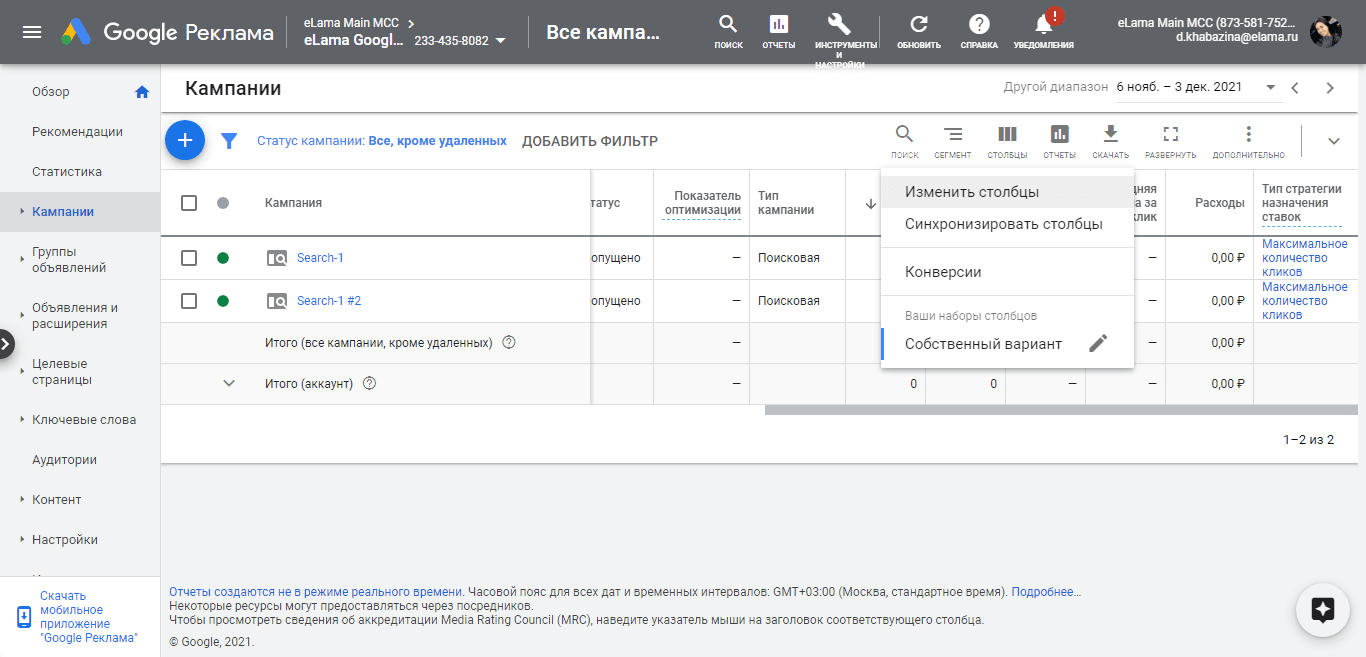The height and width of the screenshot is (657, 1366).
Task: Open the Search-1 #2 campaign link
Action: pyautogui.click(x=329, y=301)
